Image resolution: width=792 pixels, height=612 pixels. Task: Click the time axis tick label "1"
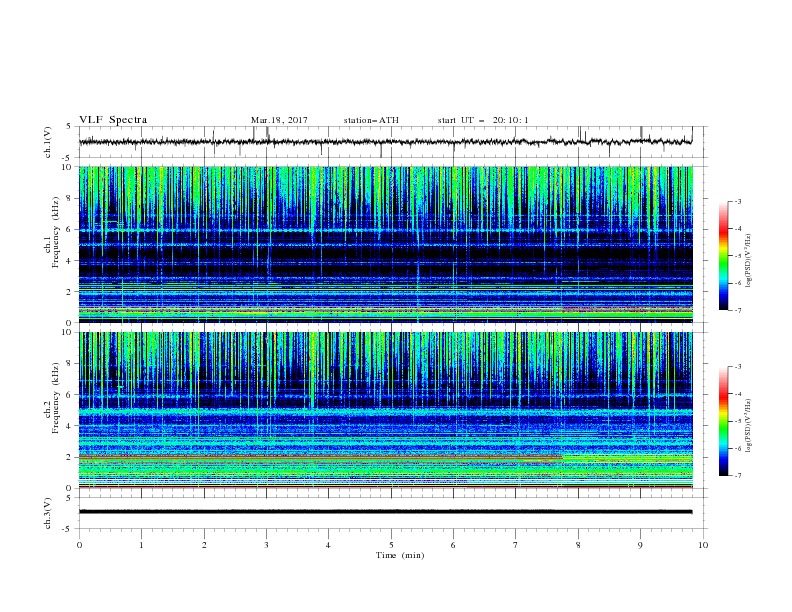point(141,545)
